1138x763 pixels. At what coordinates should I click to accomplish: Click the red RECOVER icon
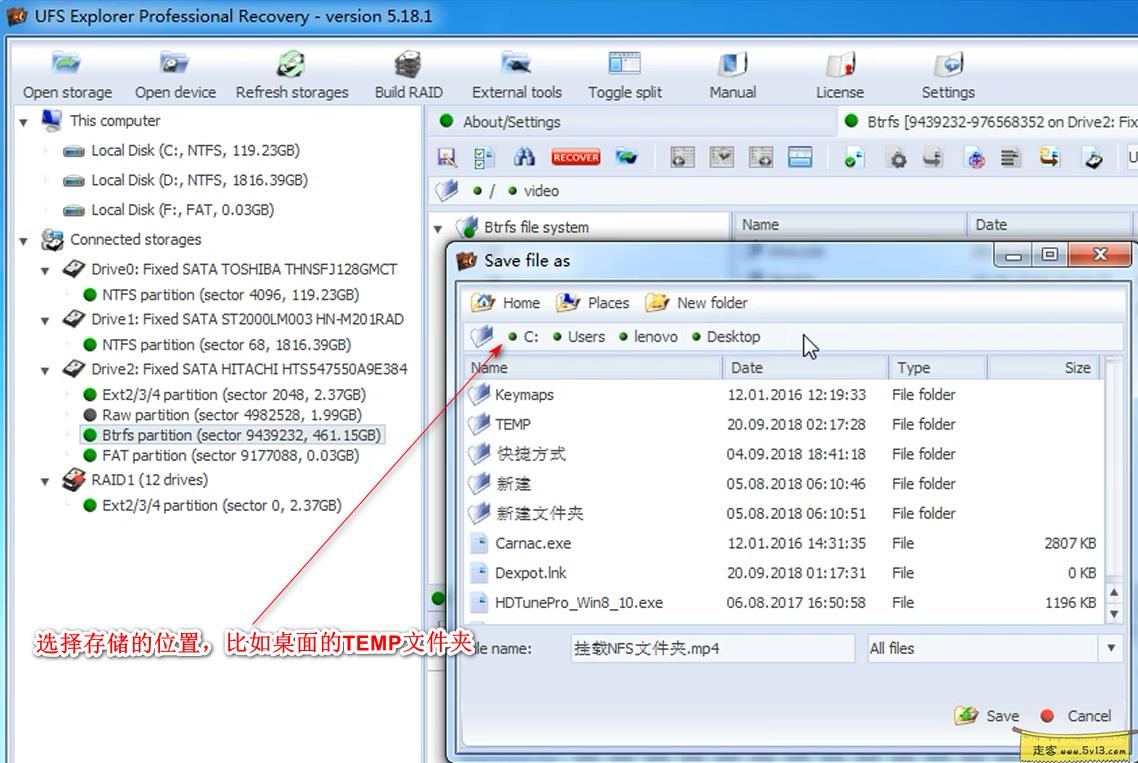(575, 157)
